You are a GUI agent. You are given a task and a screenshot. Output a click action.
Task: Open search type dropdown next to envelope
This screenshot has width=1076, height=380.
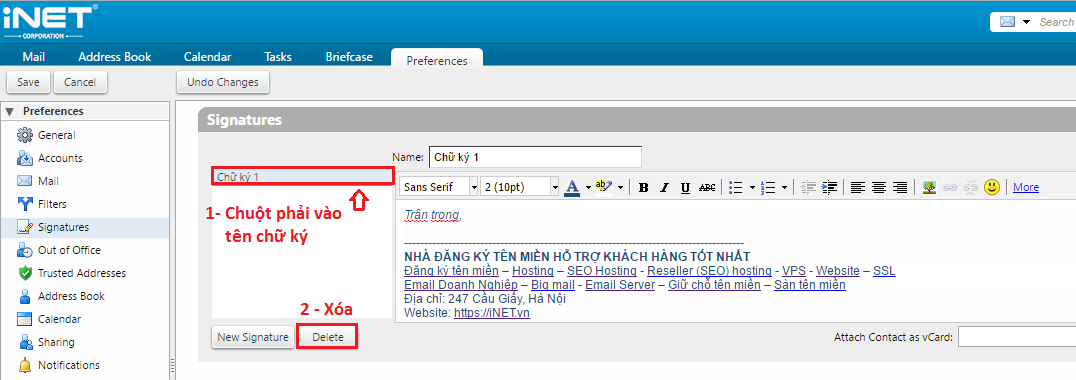[x=1027, y=22]
